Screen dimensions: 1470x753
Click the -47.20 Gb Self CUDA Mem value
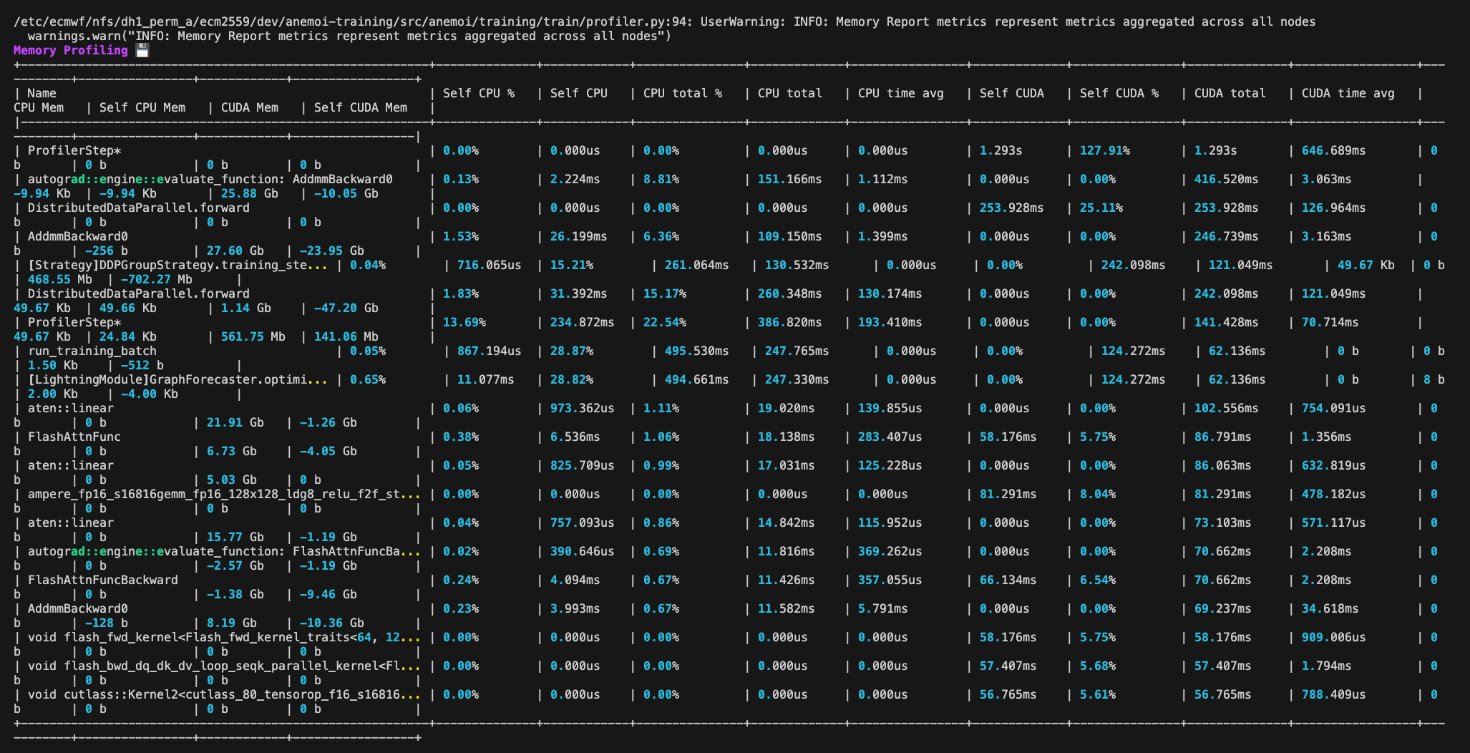(x=347, y=308)
